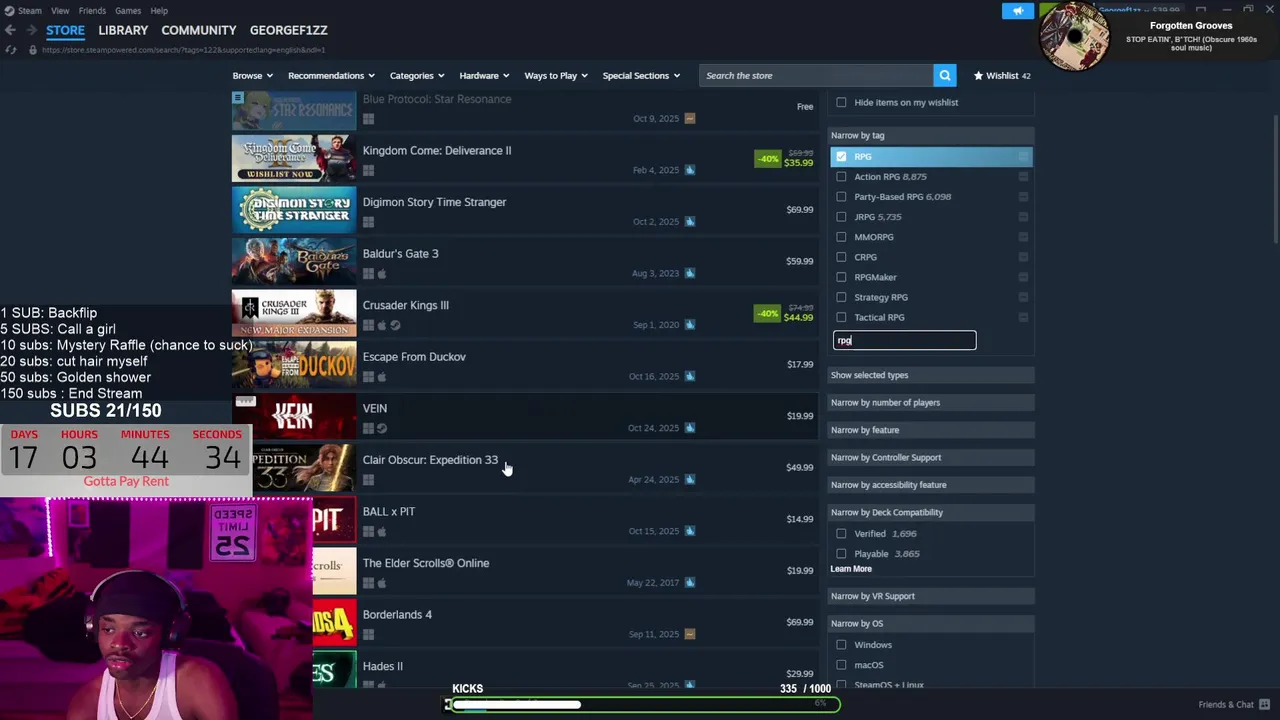Click review thumbs-up icon for Crusader Kings III
The height and width of the screenshot is (720, 1280).
(x=689, y=324)
